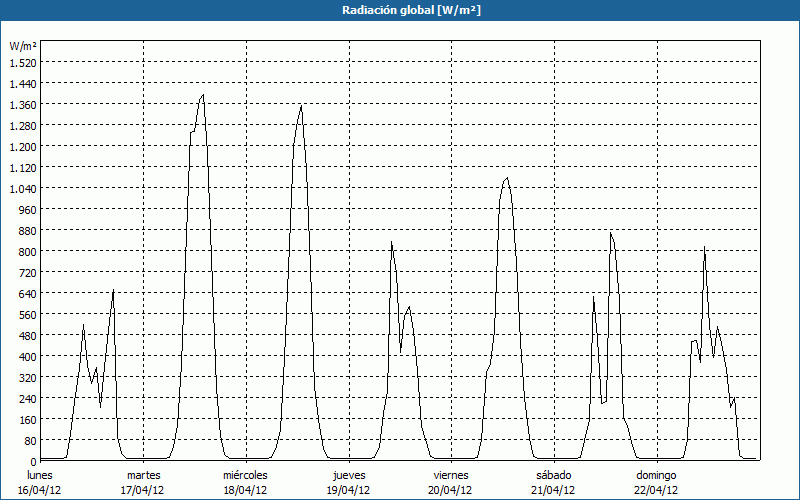The height and width of the screenshot is (500, 800).
Task: Click the 22/04/12 date label
Action: click(657, 490)
